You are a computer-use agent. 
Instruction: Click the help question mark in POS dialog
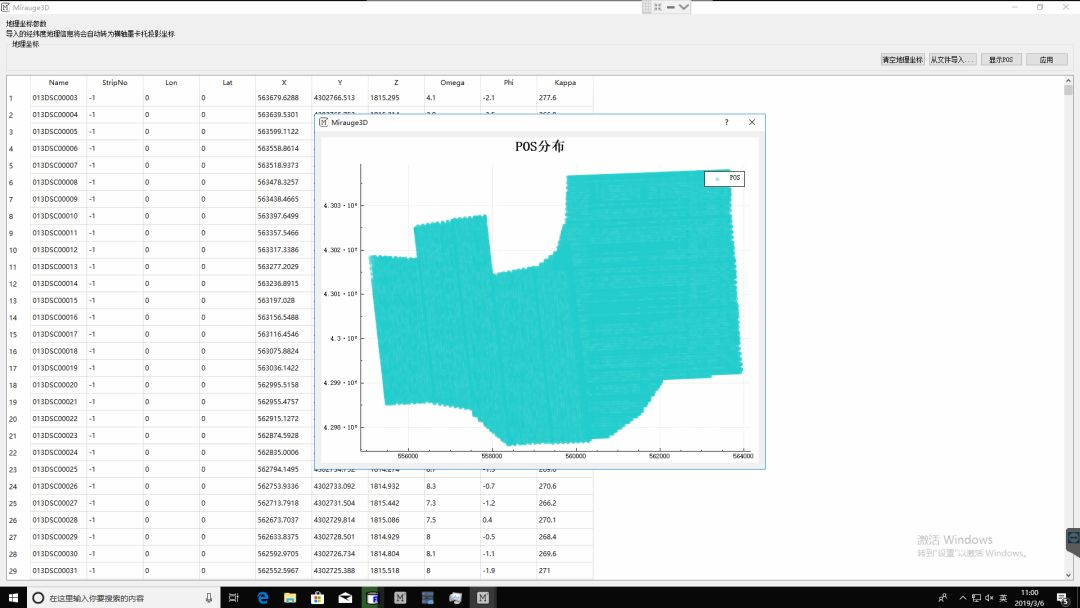(726, 122)
